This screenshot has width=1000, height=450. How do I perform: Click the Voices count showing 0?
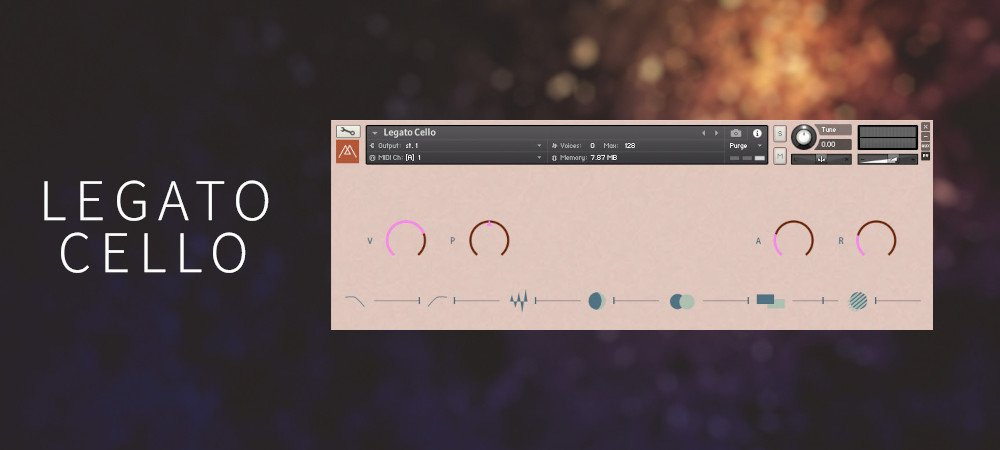tap(592, 145)
